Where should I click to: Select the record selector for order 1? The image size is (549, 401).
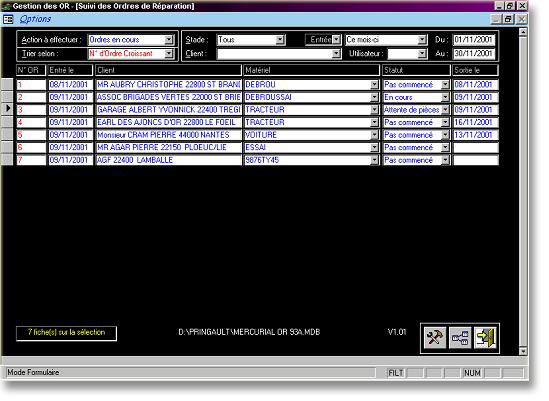point(7,84)
